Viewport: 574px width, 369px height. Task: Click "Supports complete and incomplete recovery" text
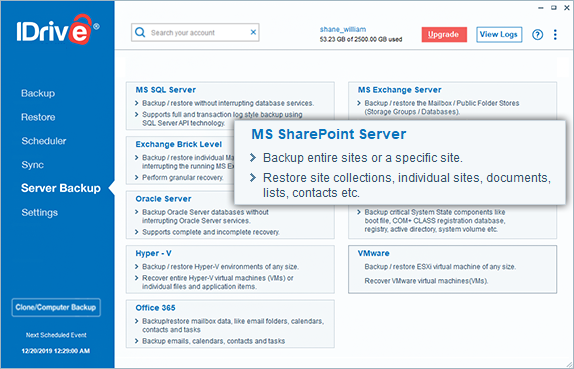211,232
